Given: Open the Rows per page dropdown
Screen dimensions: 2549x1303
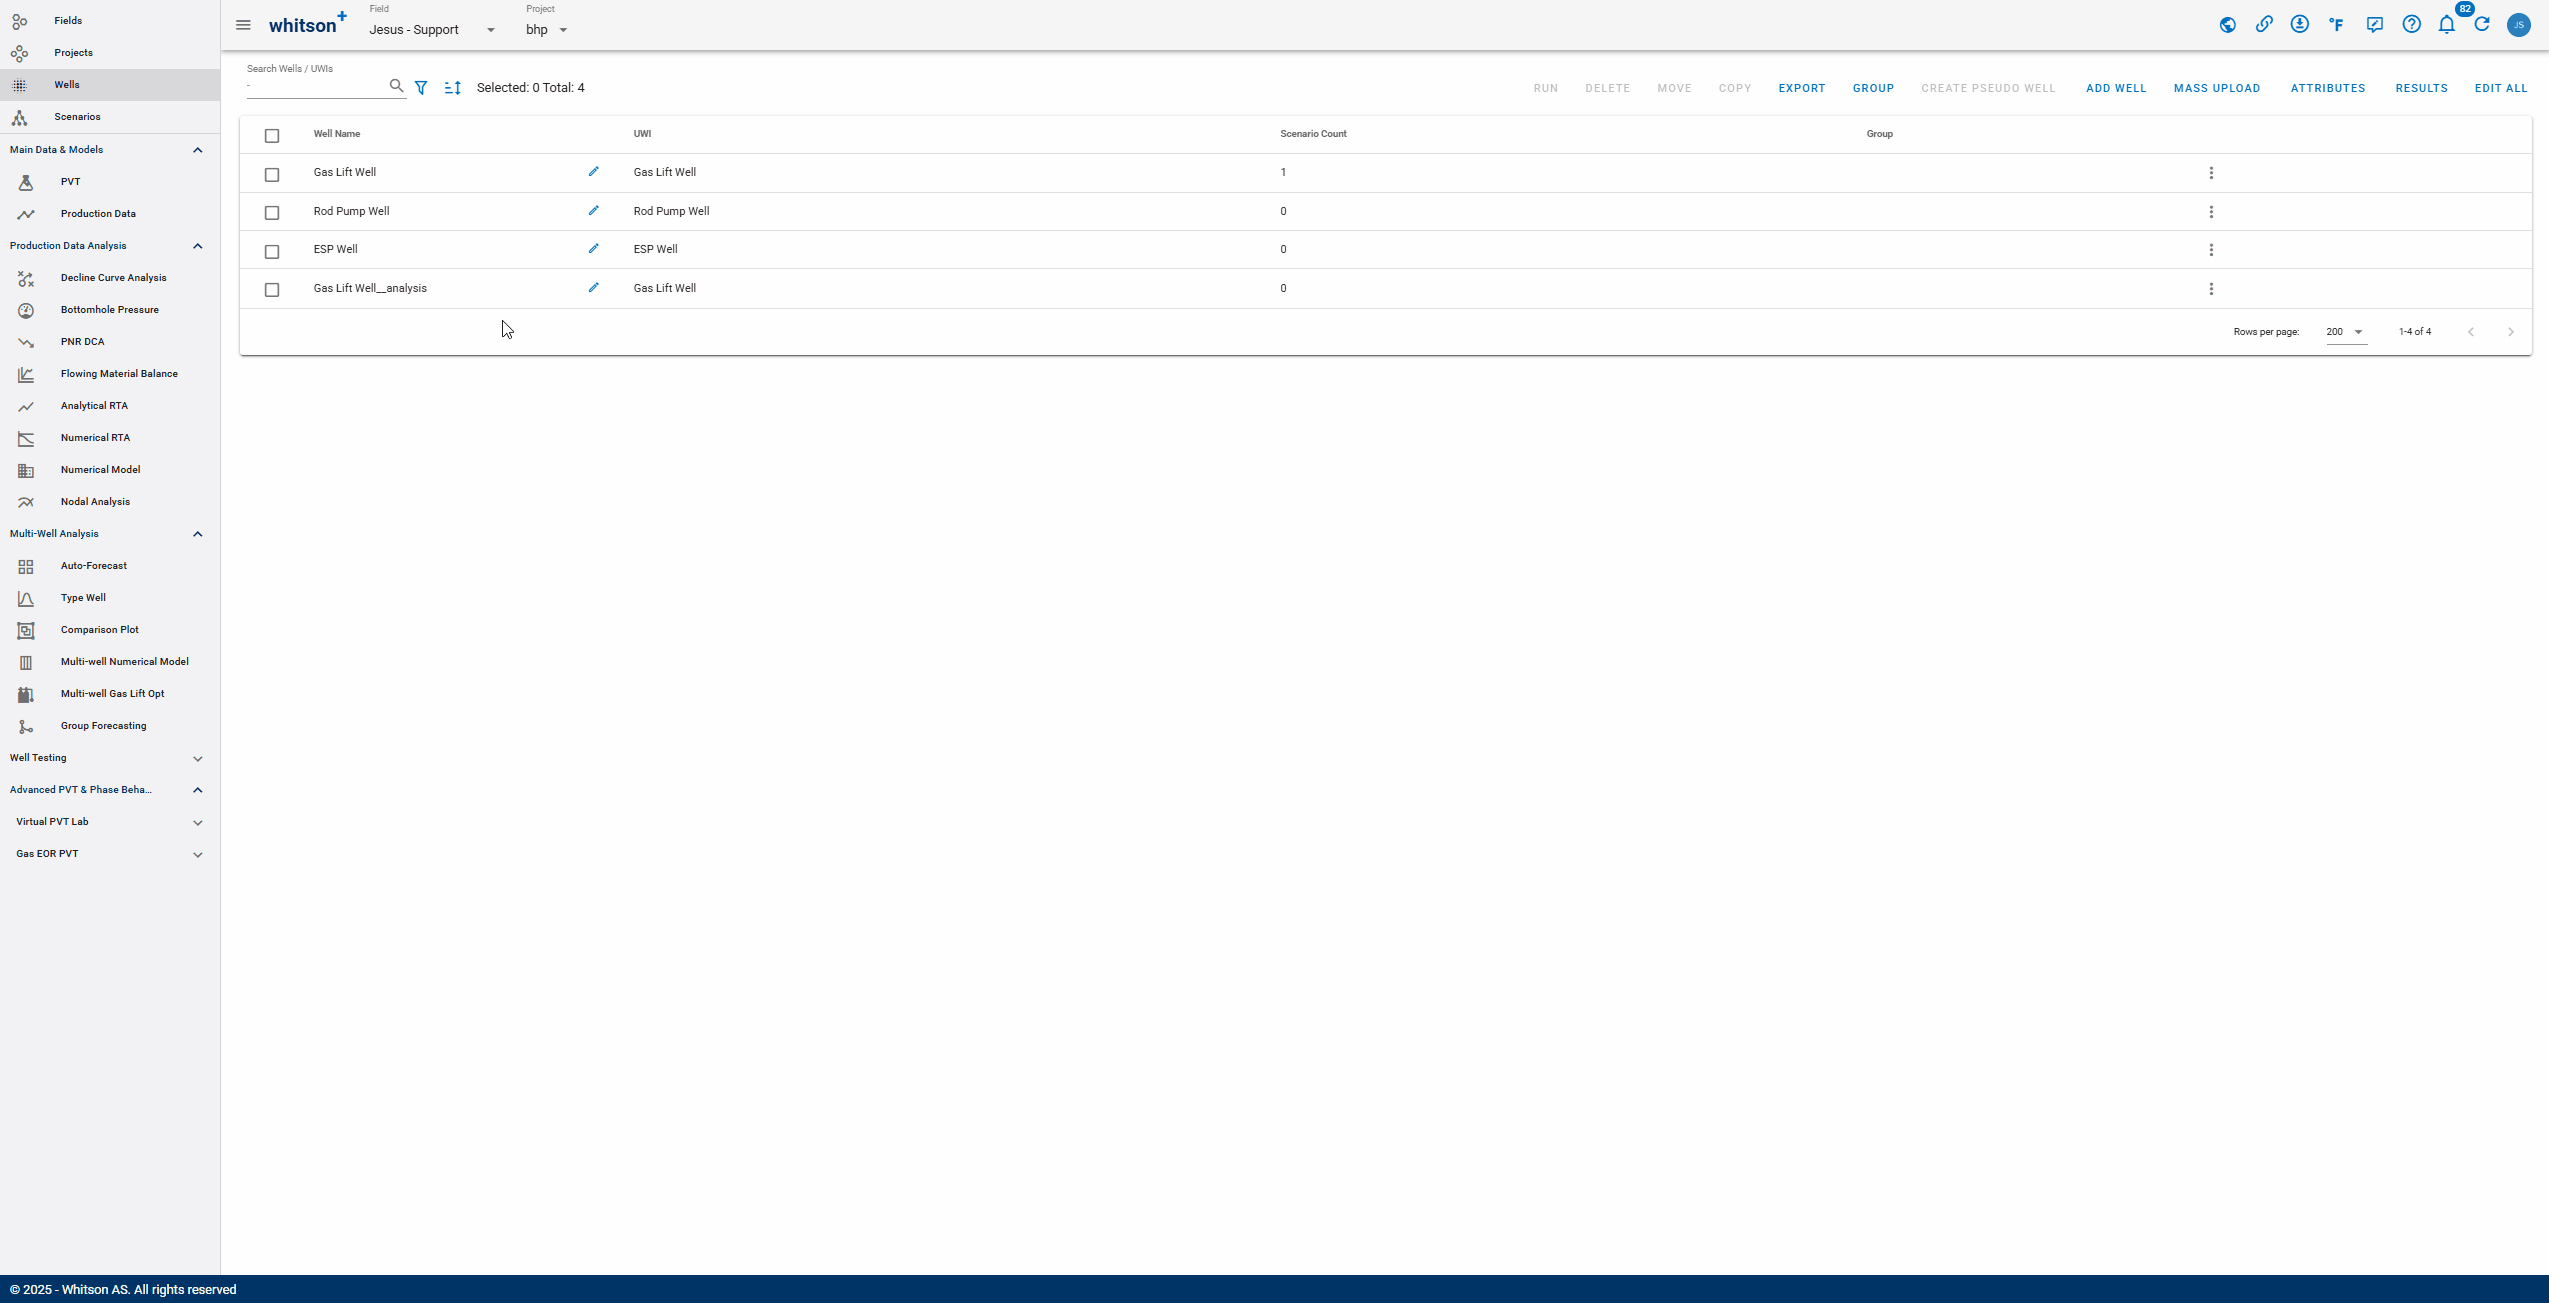Looking at the screenshot, I should [x=2345, y=332].
